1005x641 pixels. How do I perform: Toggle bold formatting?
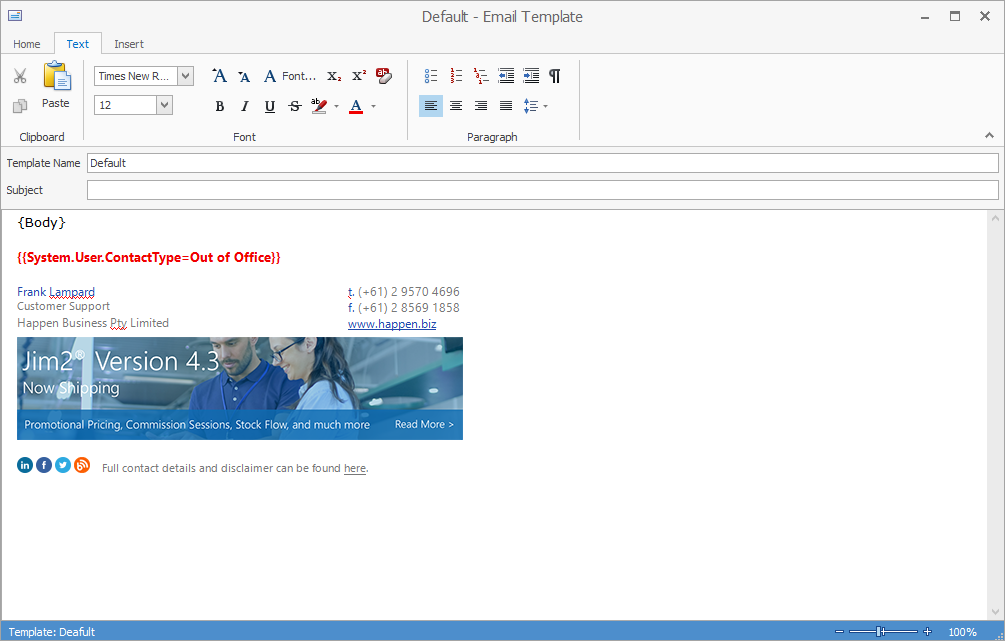click(219, 105)
